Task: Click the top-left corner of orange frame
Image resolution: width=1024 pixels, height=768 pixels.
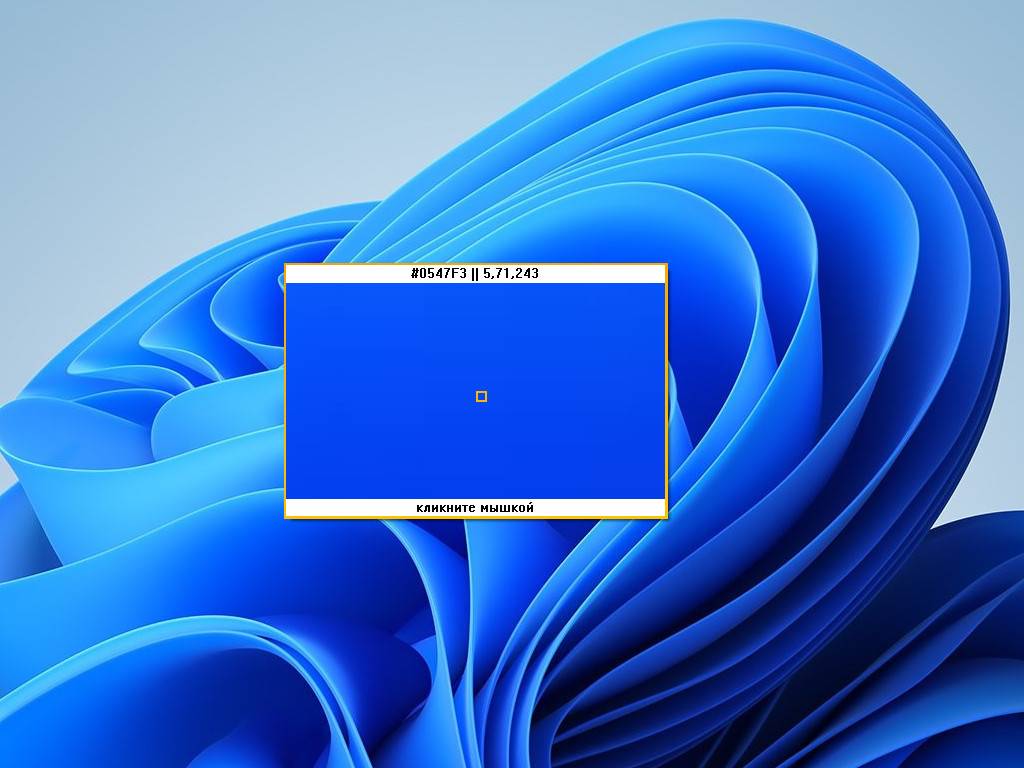Action: pos(285,264)
